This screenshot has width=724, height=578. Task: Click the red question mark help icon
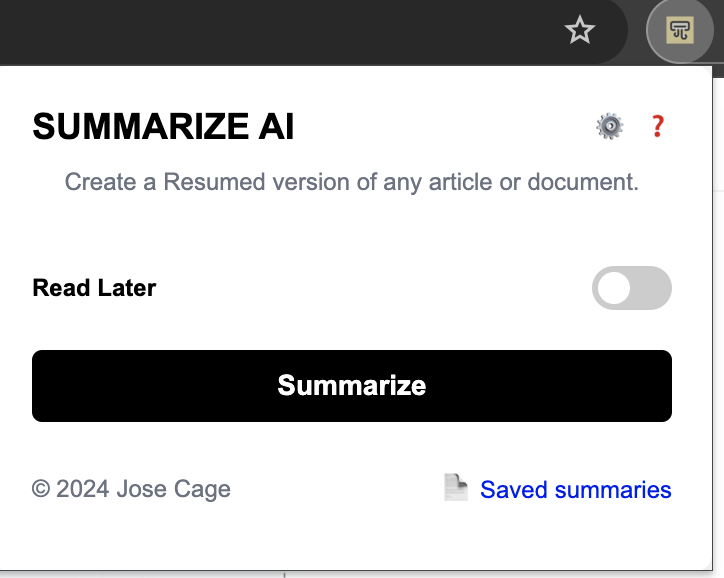(657, 126)
